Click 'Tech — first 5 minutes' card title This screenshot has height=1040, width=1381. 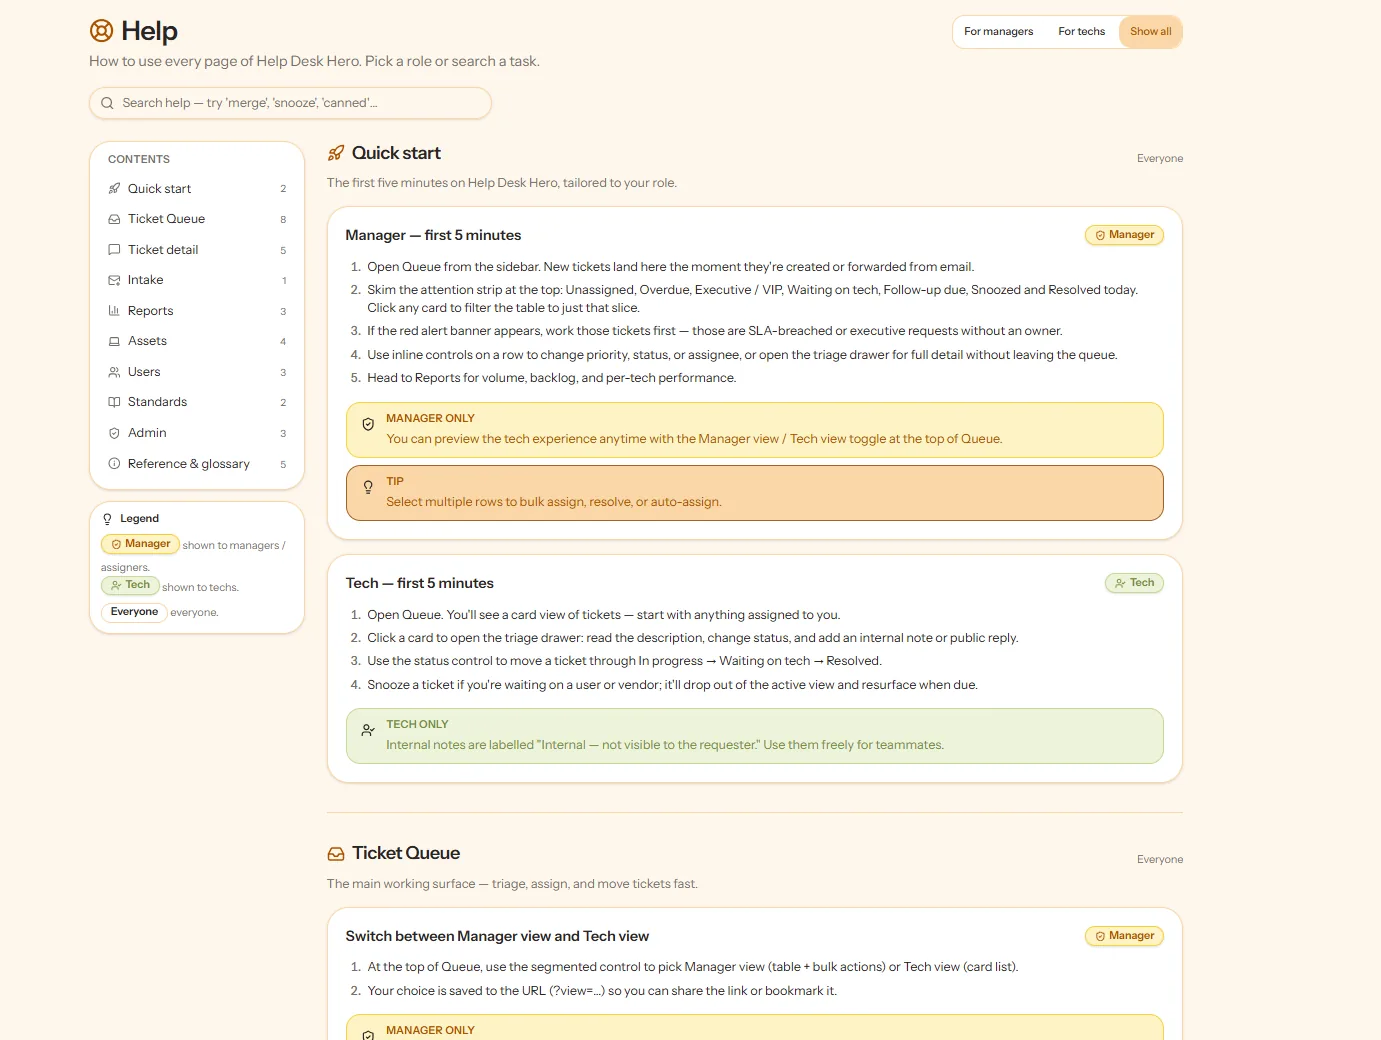420,583
